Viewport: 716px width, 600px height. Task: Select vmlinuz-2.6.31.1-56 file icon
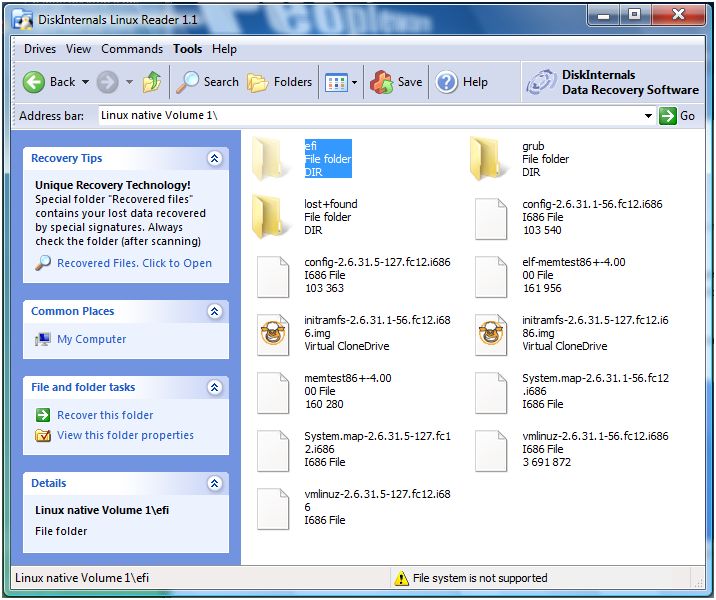click(x=491, y=451)
